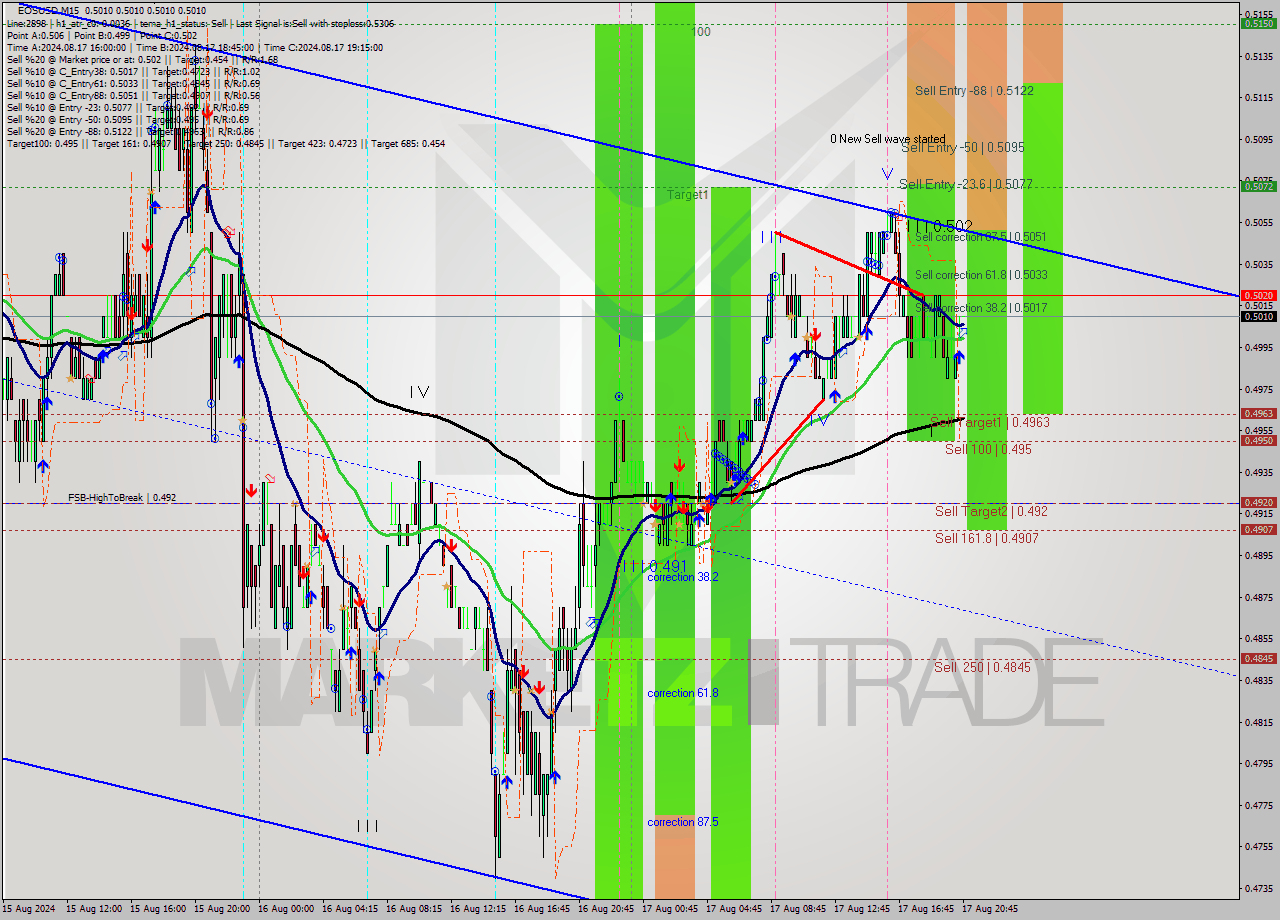The image size is (1280, 920).
Task: Click the 'Sell correction 87.5 | 0.5051' label
Action: (x=981, y=237)
